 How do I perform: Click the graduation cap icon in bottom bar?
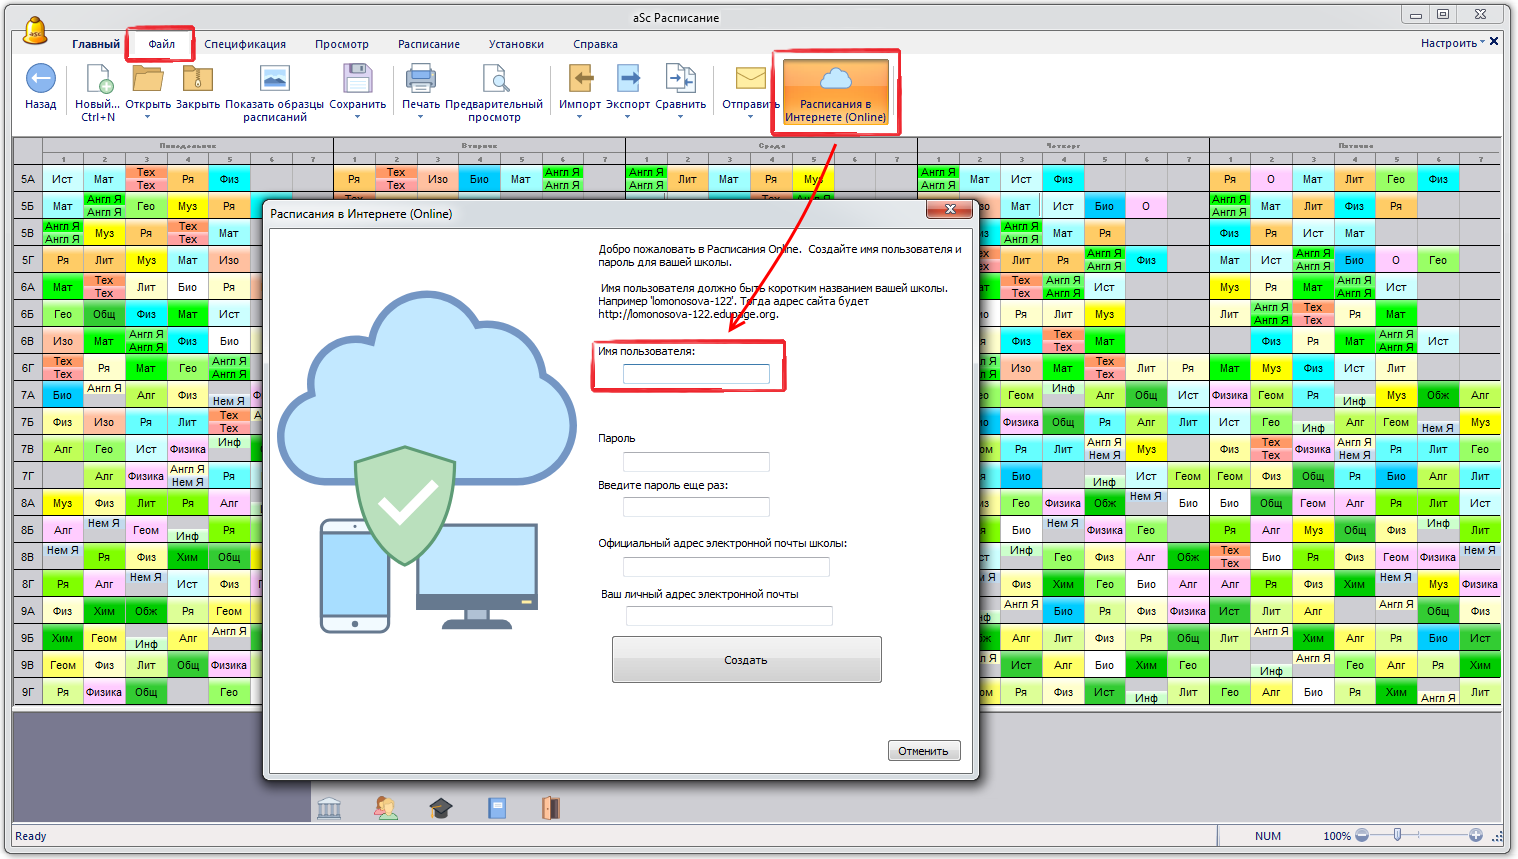tap(441, 808)
